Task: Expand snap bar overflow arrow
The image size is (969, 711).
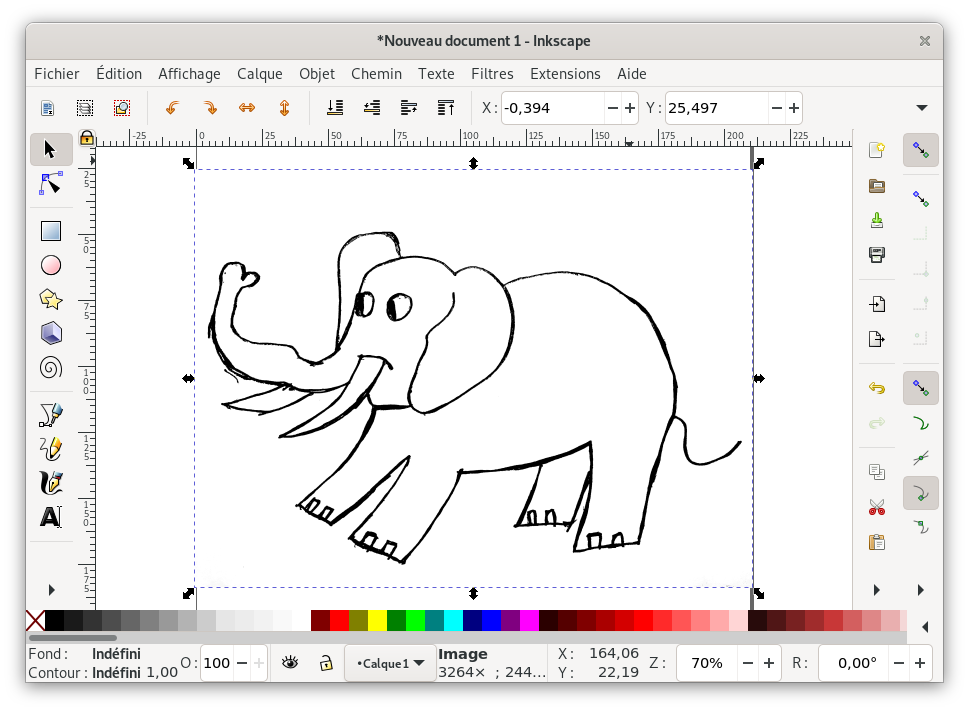Action: (921, 590)
